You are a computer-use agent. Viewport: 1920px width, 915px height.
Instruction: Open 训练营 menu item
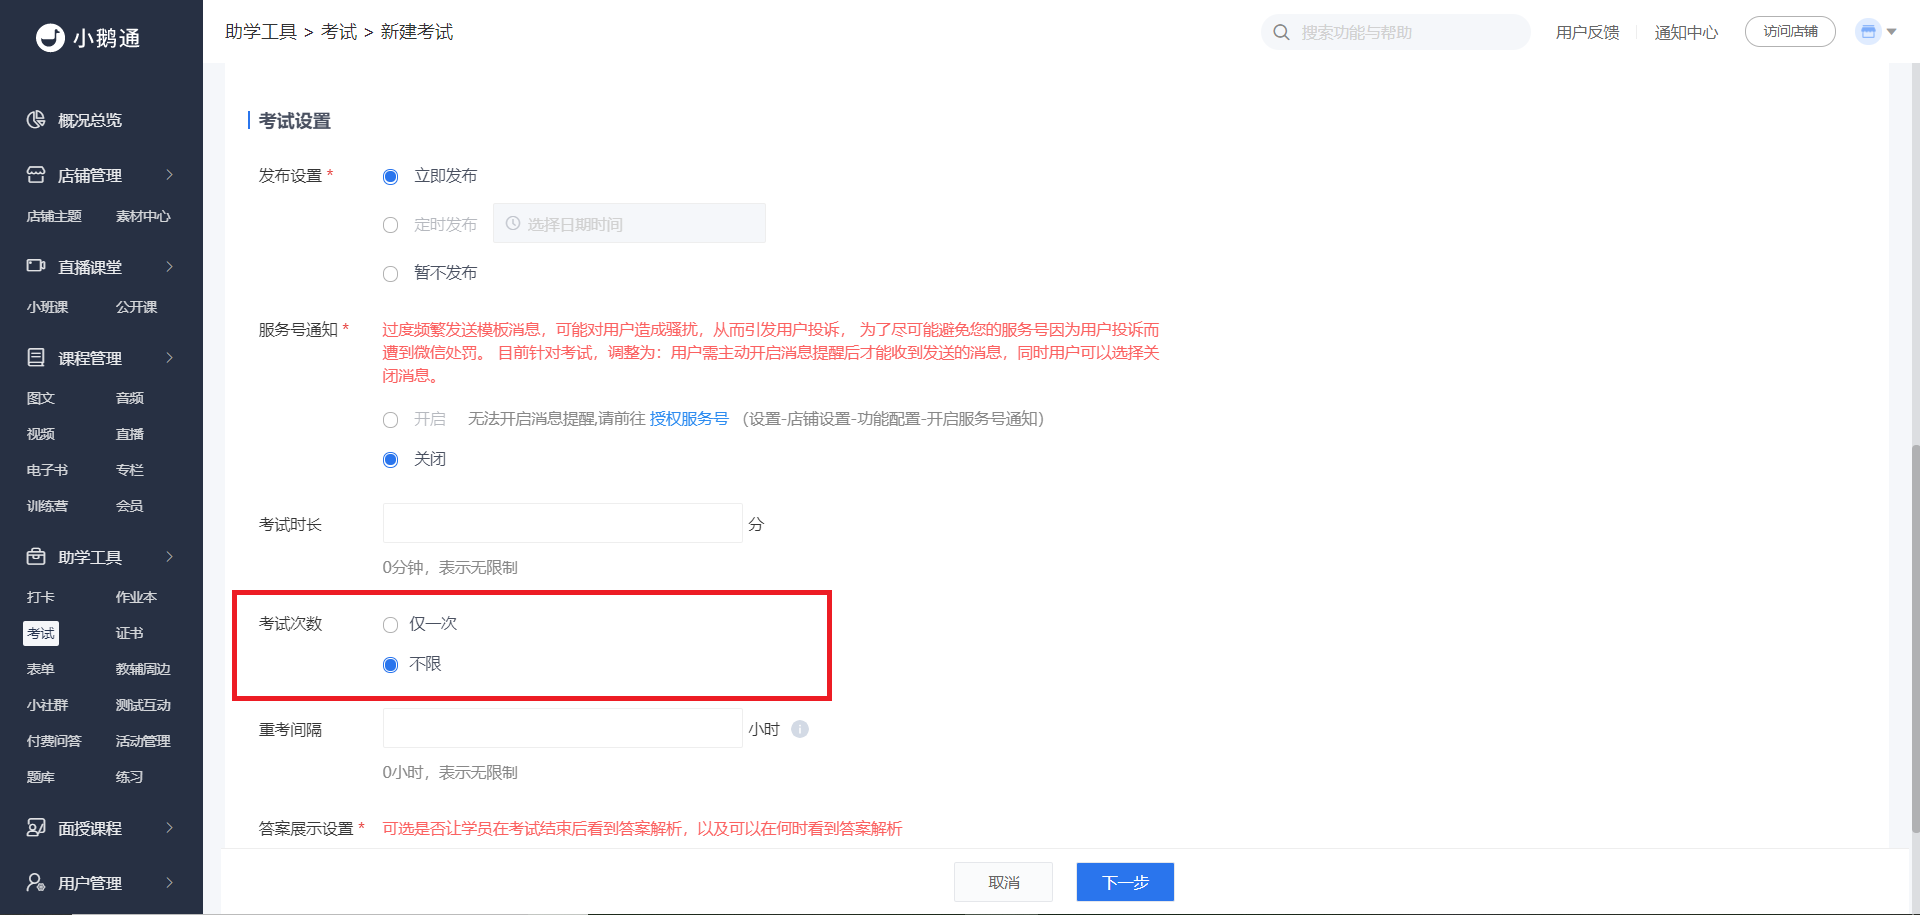pyautogui.click(x=48, y=506)
